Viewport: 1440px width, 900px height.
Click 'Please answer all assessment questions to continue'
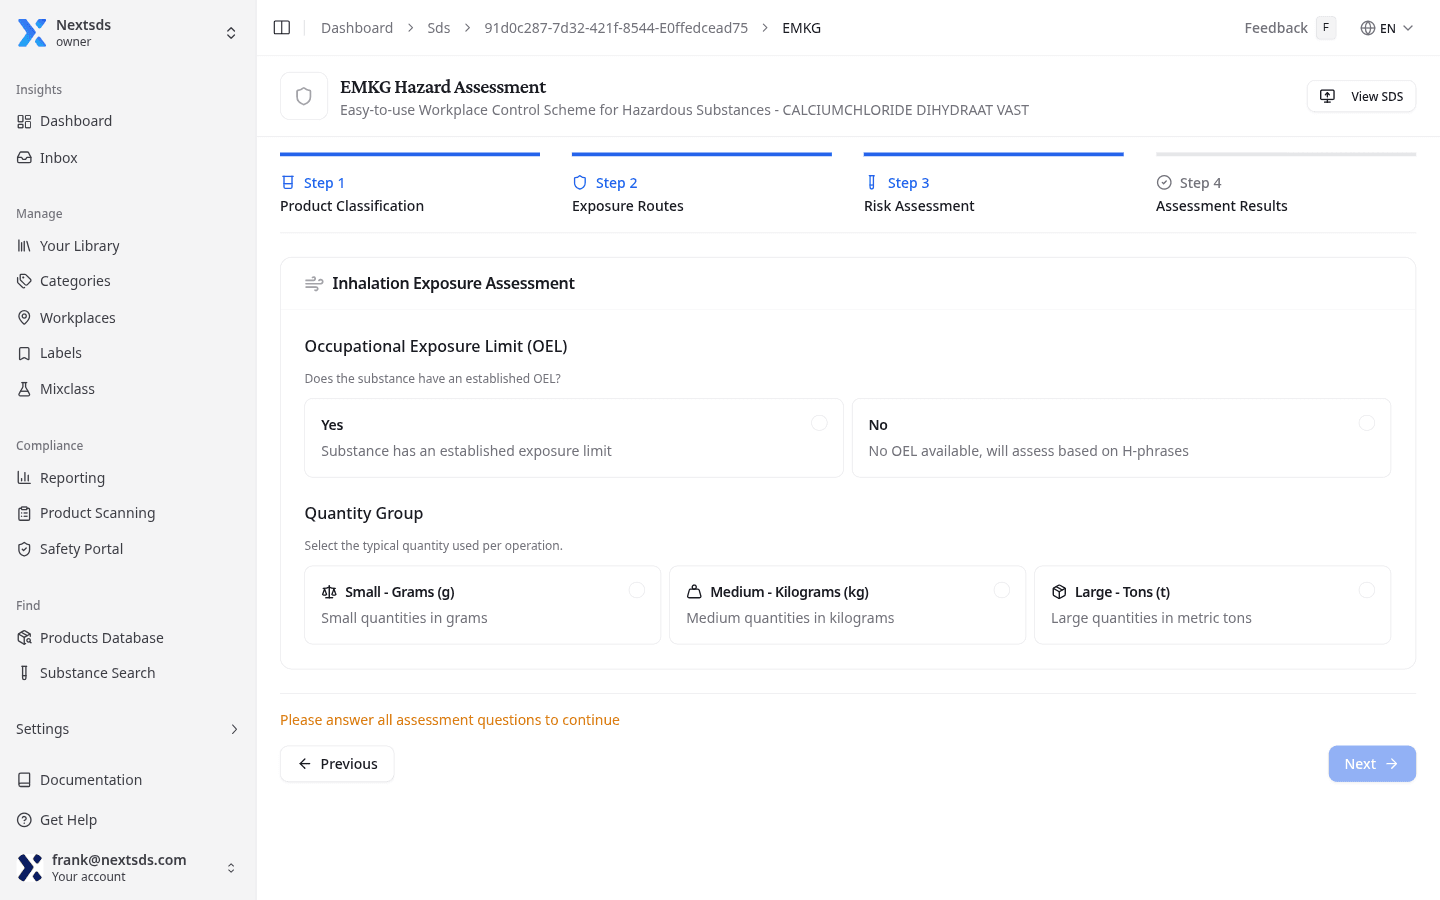[450, 720]
